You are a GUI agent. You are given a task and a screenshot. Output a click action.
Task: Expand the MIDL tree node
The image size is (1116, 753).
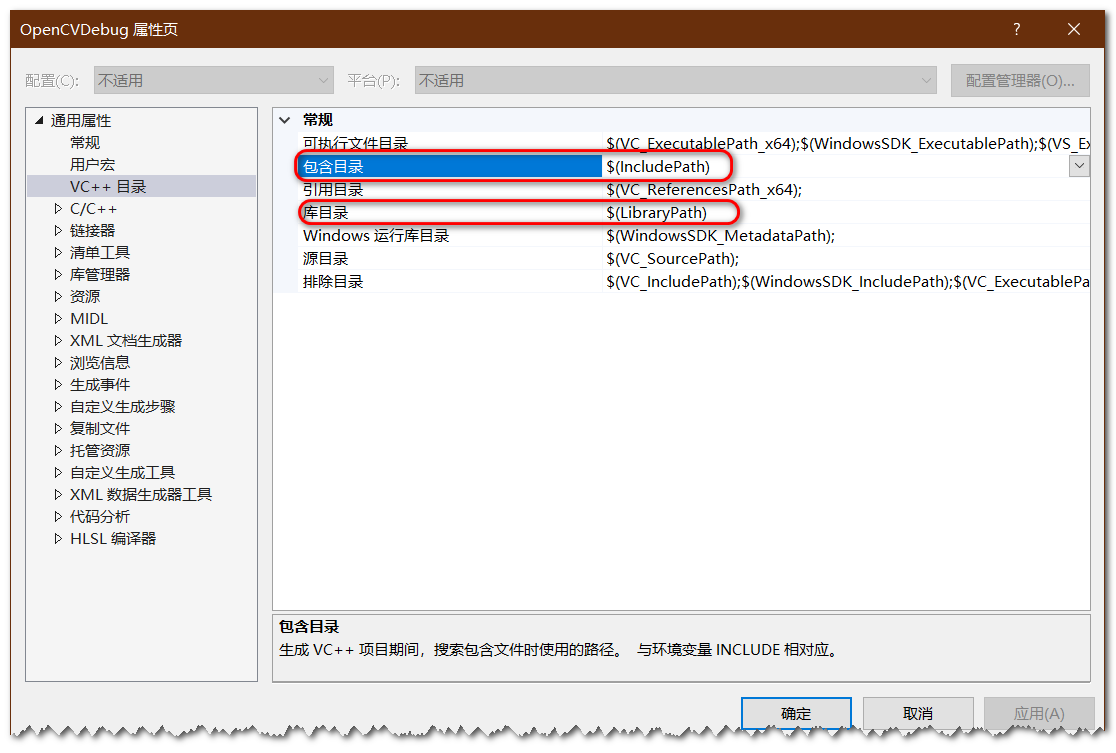(58, 319)
